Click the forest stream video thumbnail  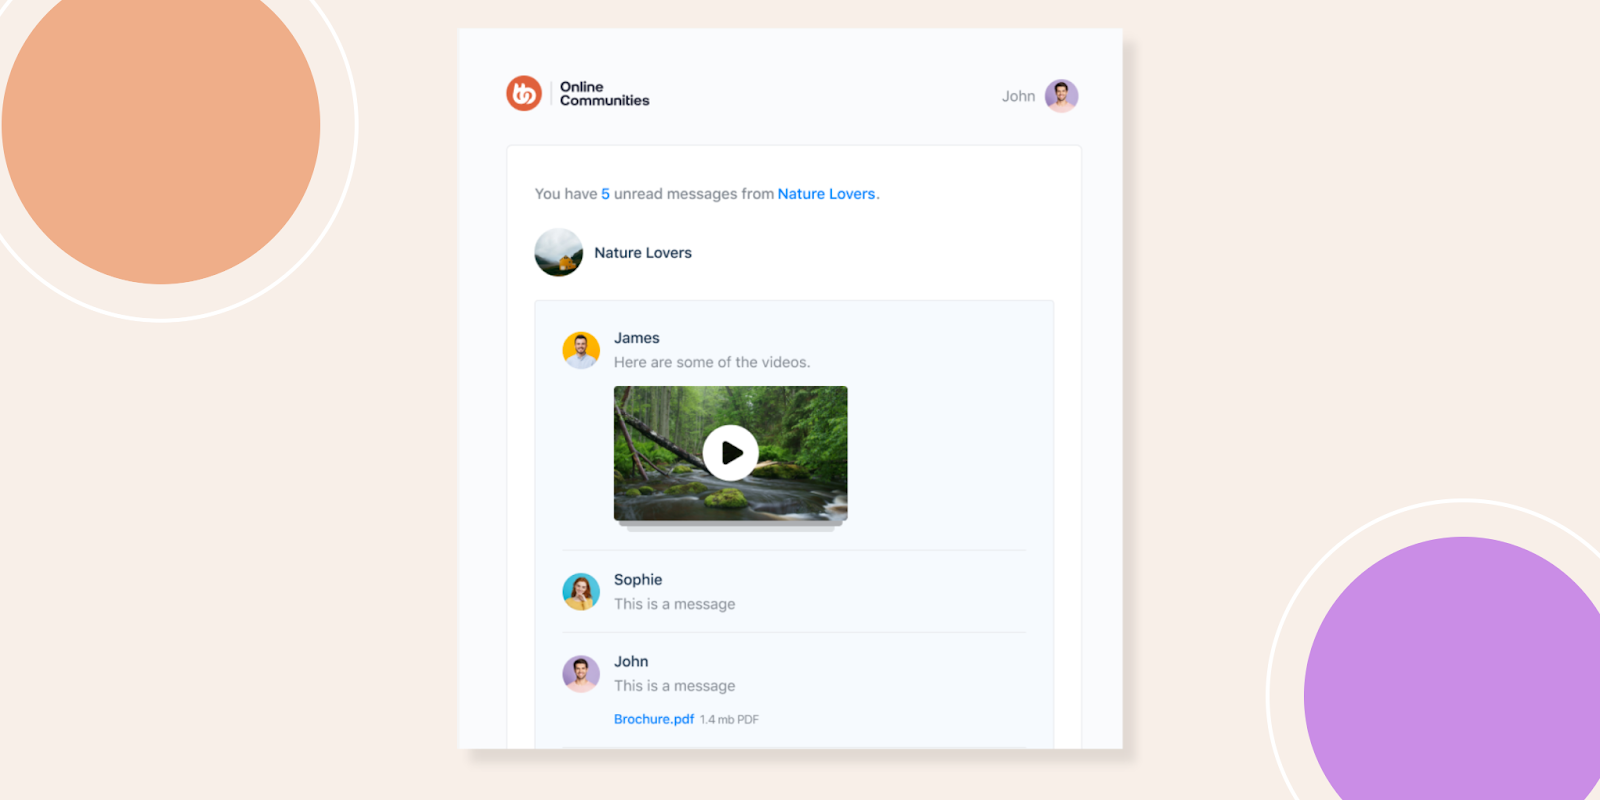click(731, 453)
